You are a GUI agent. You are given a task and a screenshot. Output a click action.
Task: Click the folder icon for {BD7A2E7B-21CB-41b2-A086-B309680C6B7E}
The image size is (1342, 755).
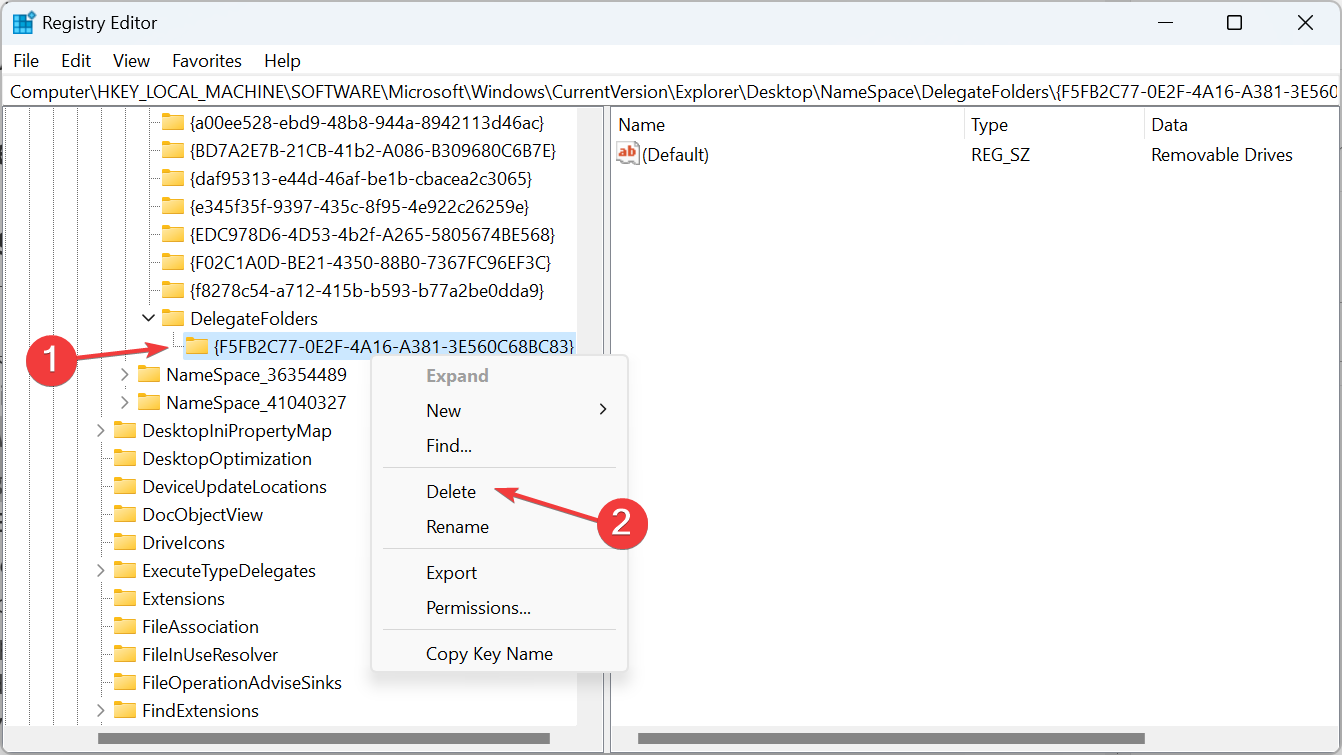(173, 151)
